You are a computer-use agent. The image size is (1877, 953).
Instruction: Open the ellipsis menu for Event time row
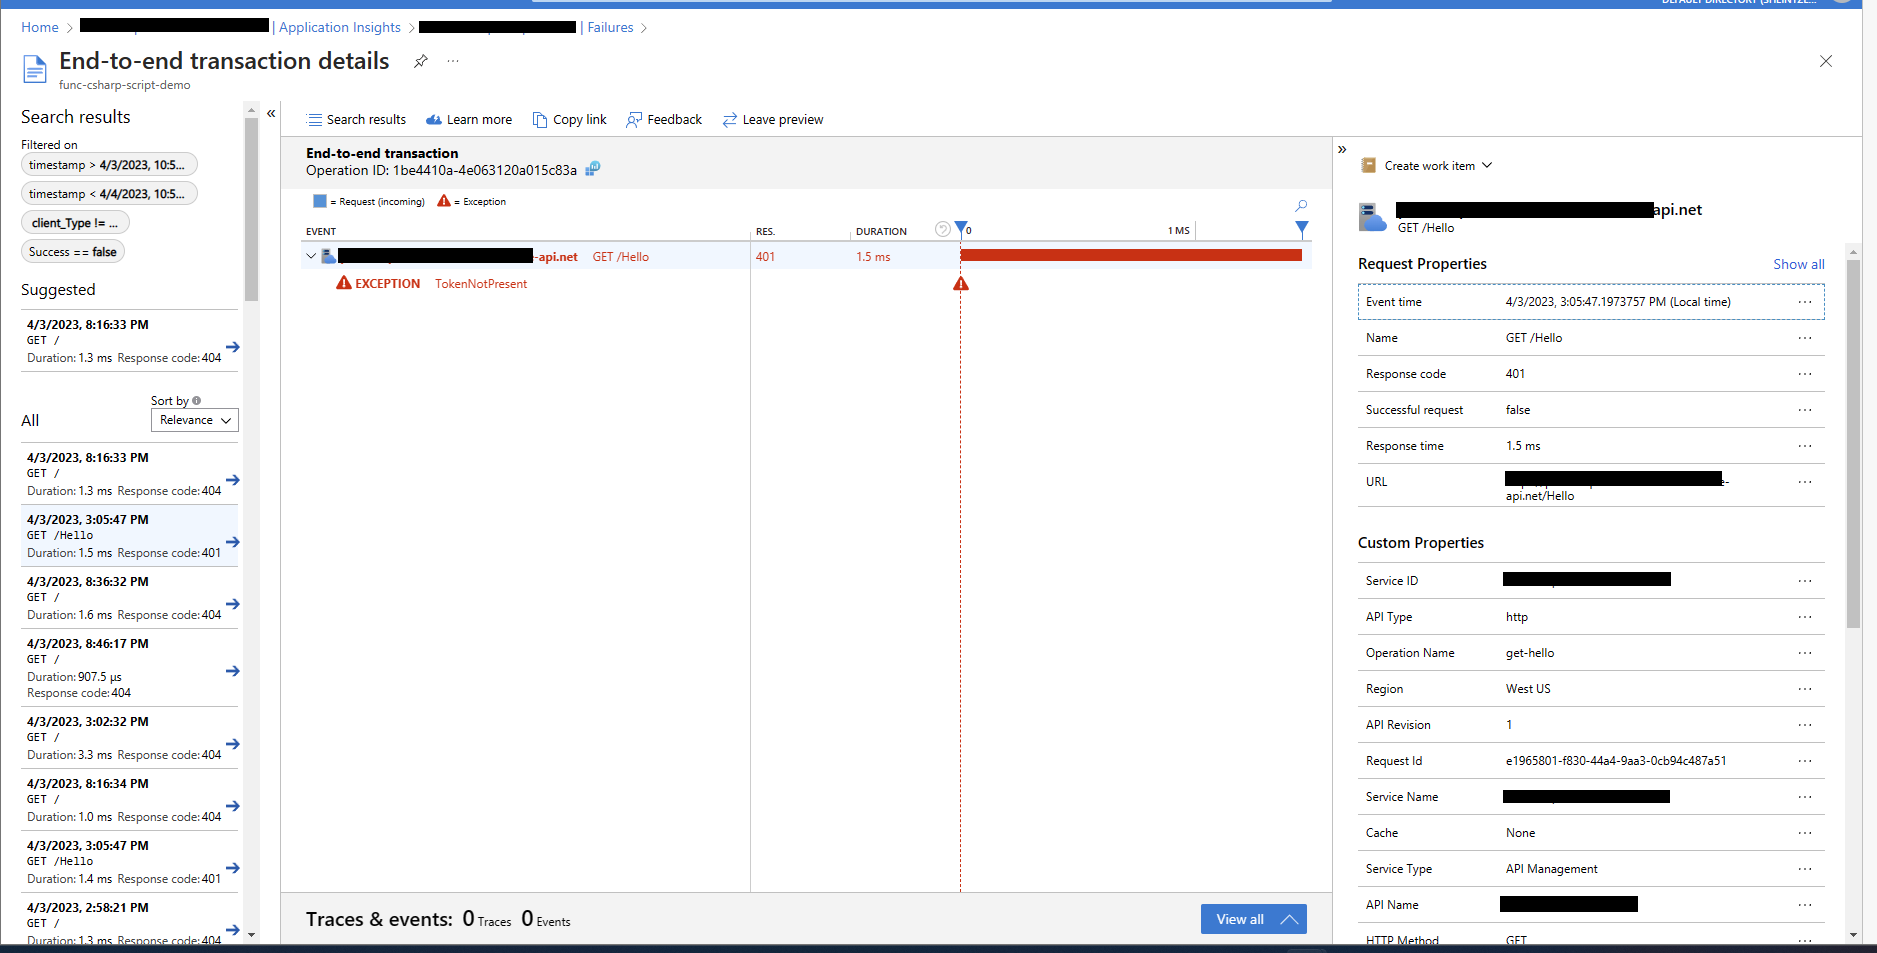tap(1805, 302)
